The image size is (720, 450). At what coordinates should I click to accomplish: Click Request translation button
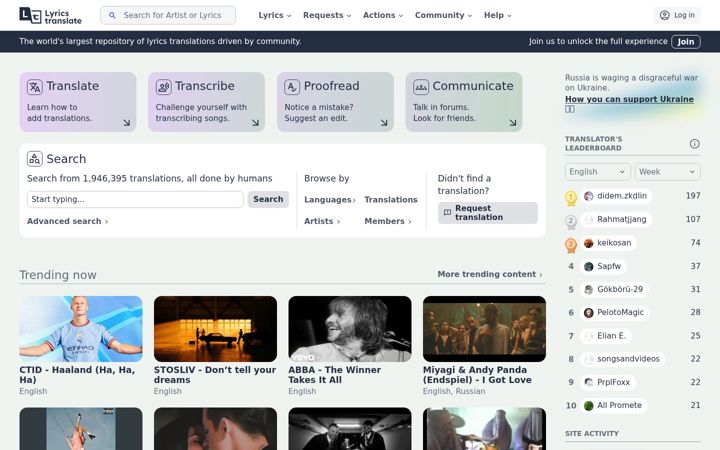pyautogui.click(x=488, y=213)
